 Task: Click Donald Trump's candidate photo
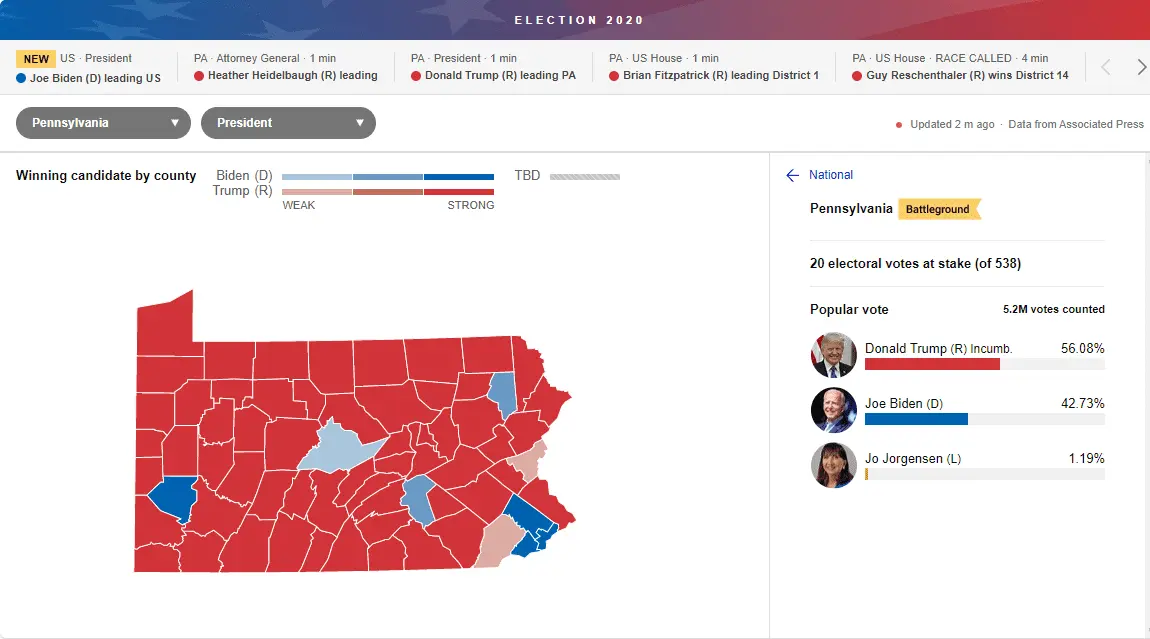pos(834,355)
